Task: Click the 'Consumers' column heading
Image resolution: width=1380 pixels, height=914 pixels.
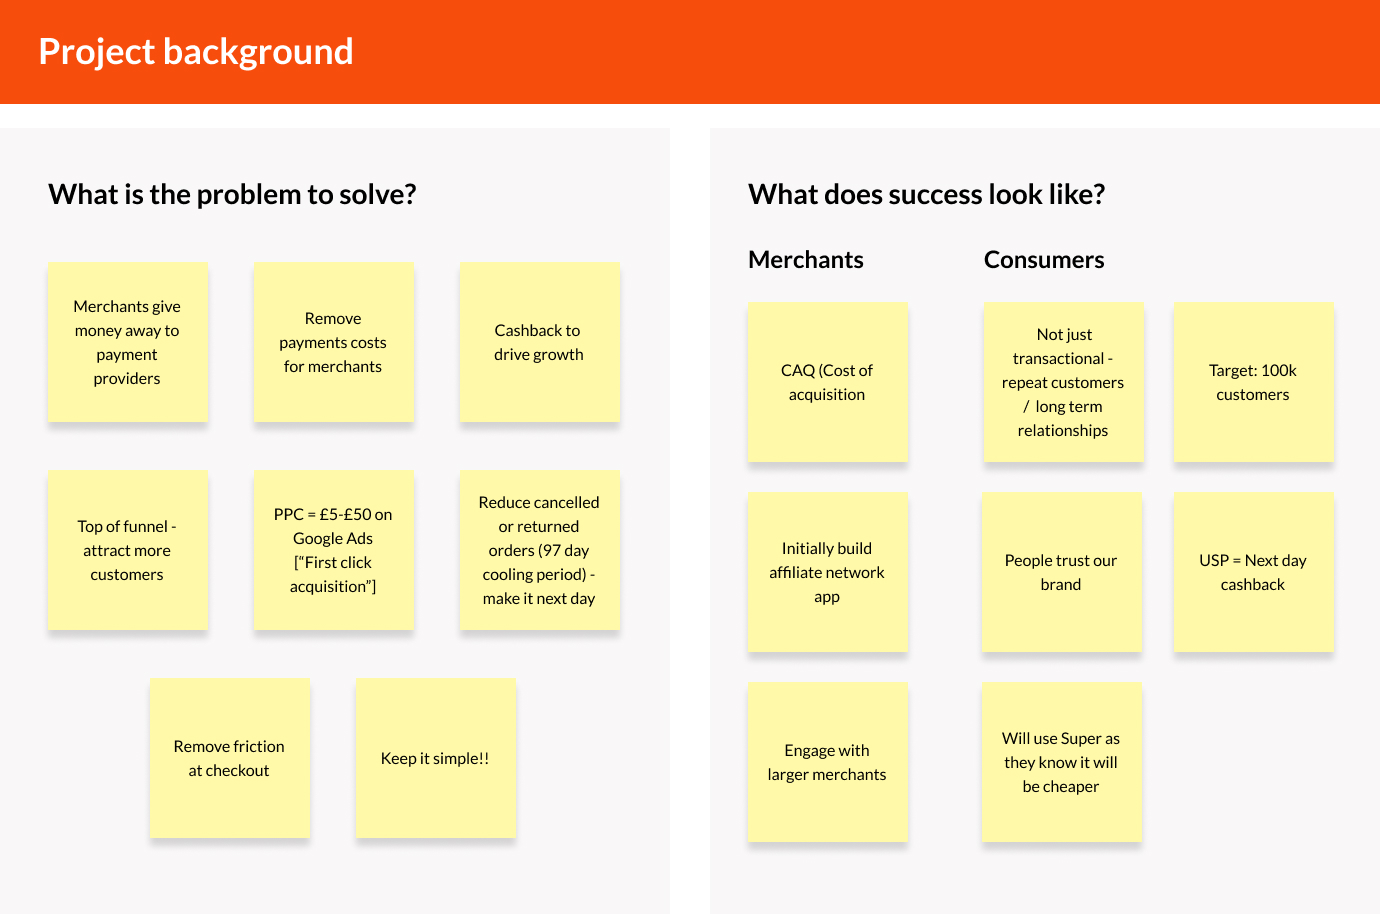Action: (1044, 260)
